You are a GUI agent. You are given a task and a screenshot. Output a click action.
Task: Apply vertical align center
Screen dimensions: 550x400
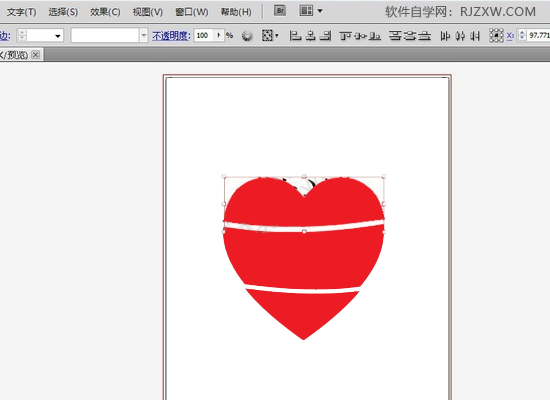361,35
